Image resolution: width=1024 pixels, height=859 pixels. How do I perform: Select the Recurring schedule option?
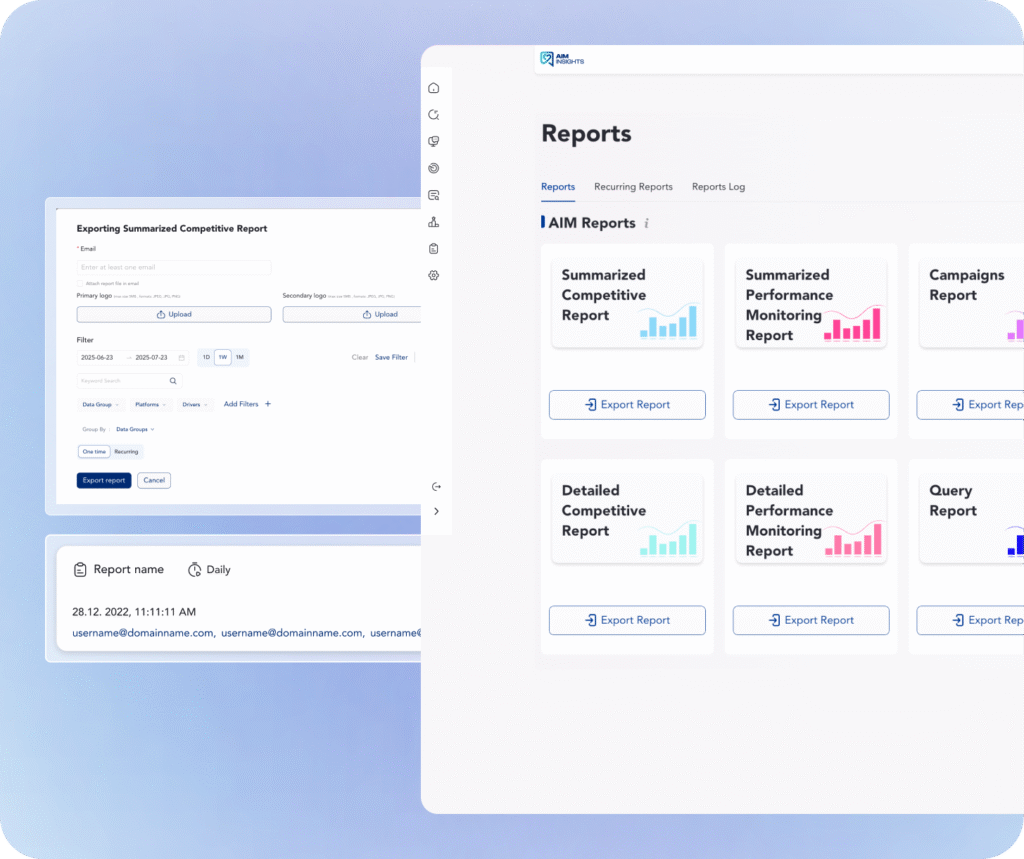pos(126,452)
